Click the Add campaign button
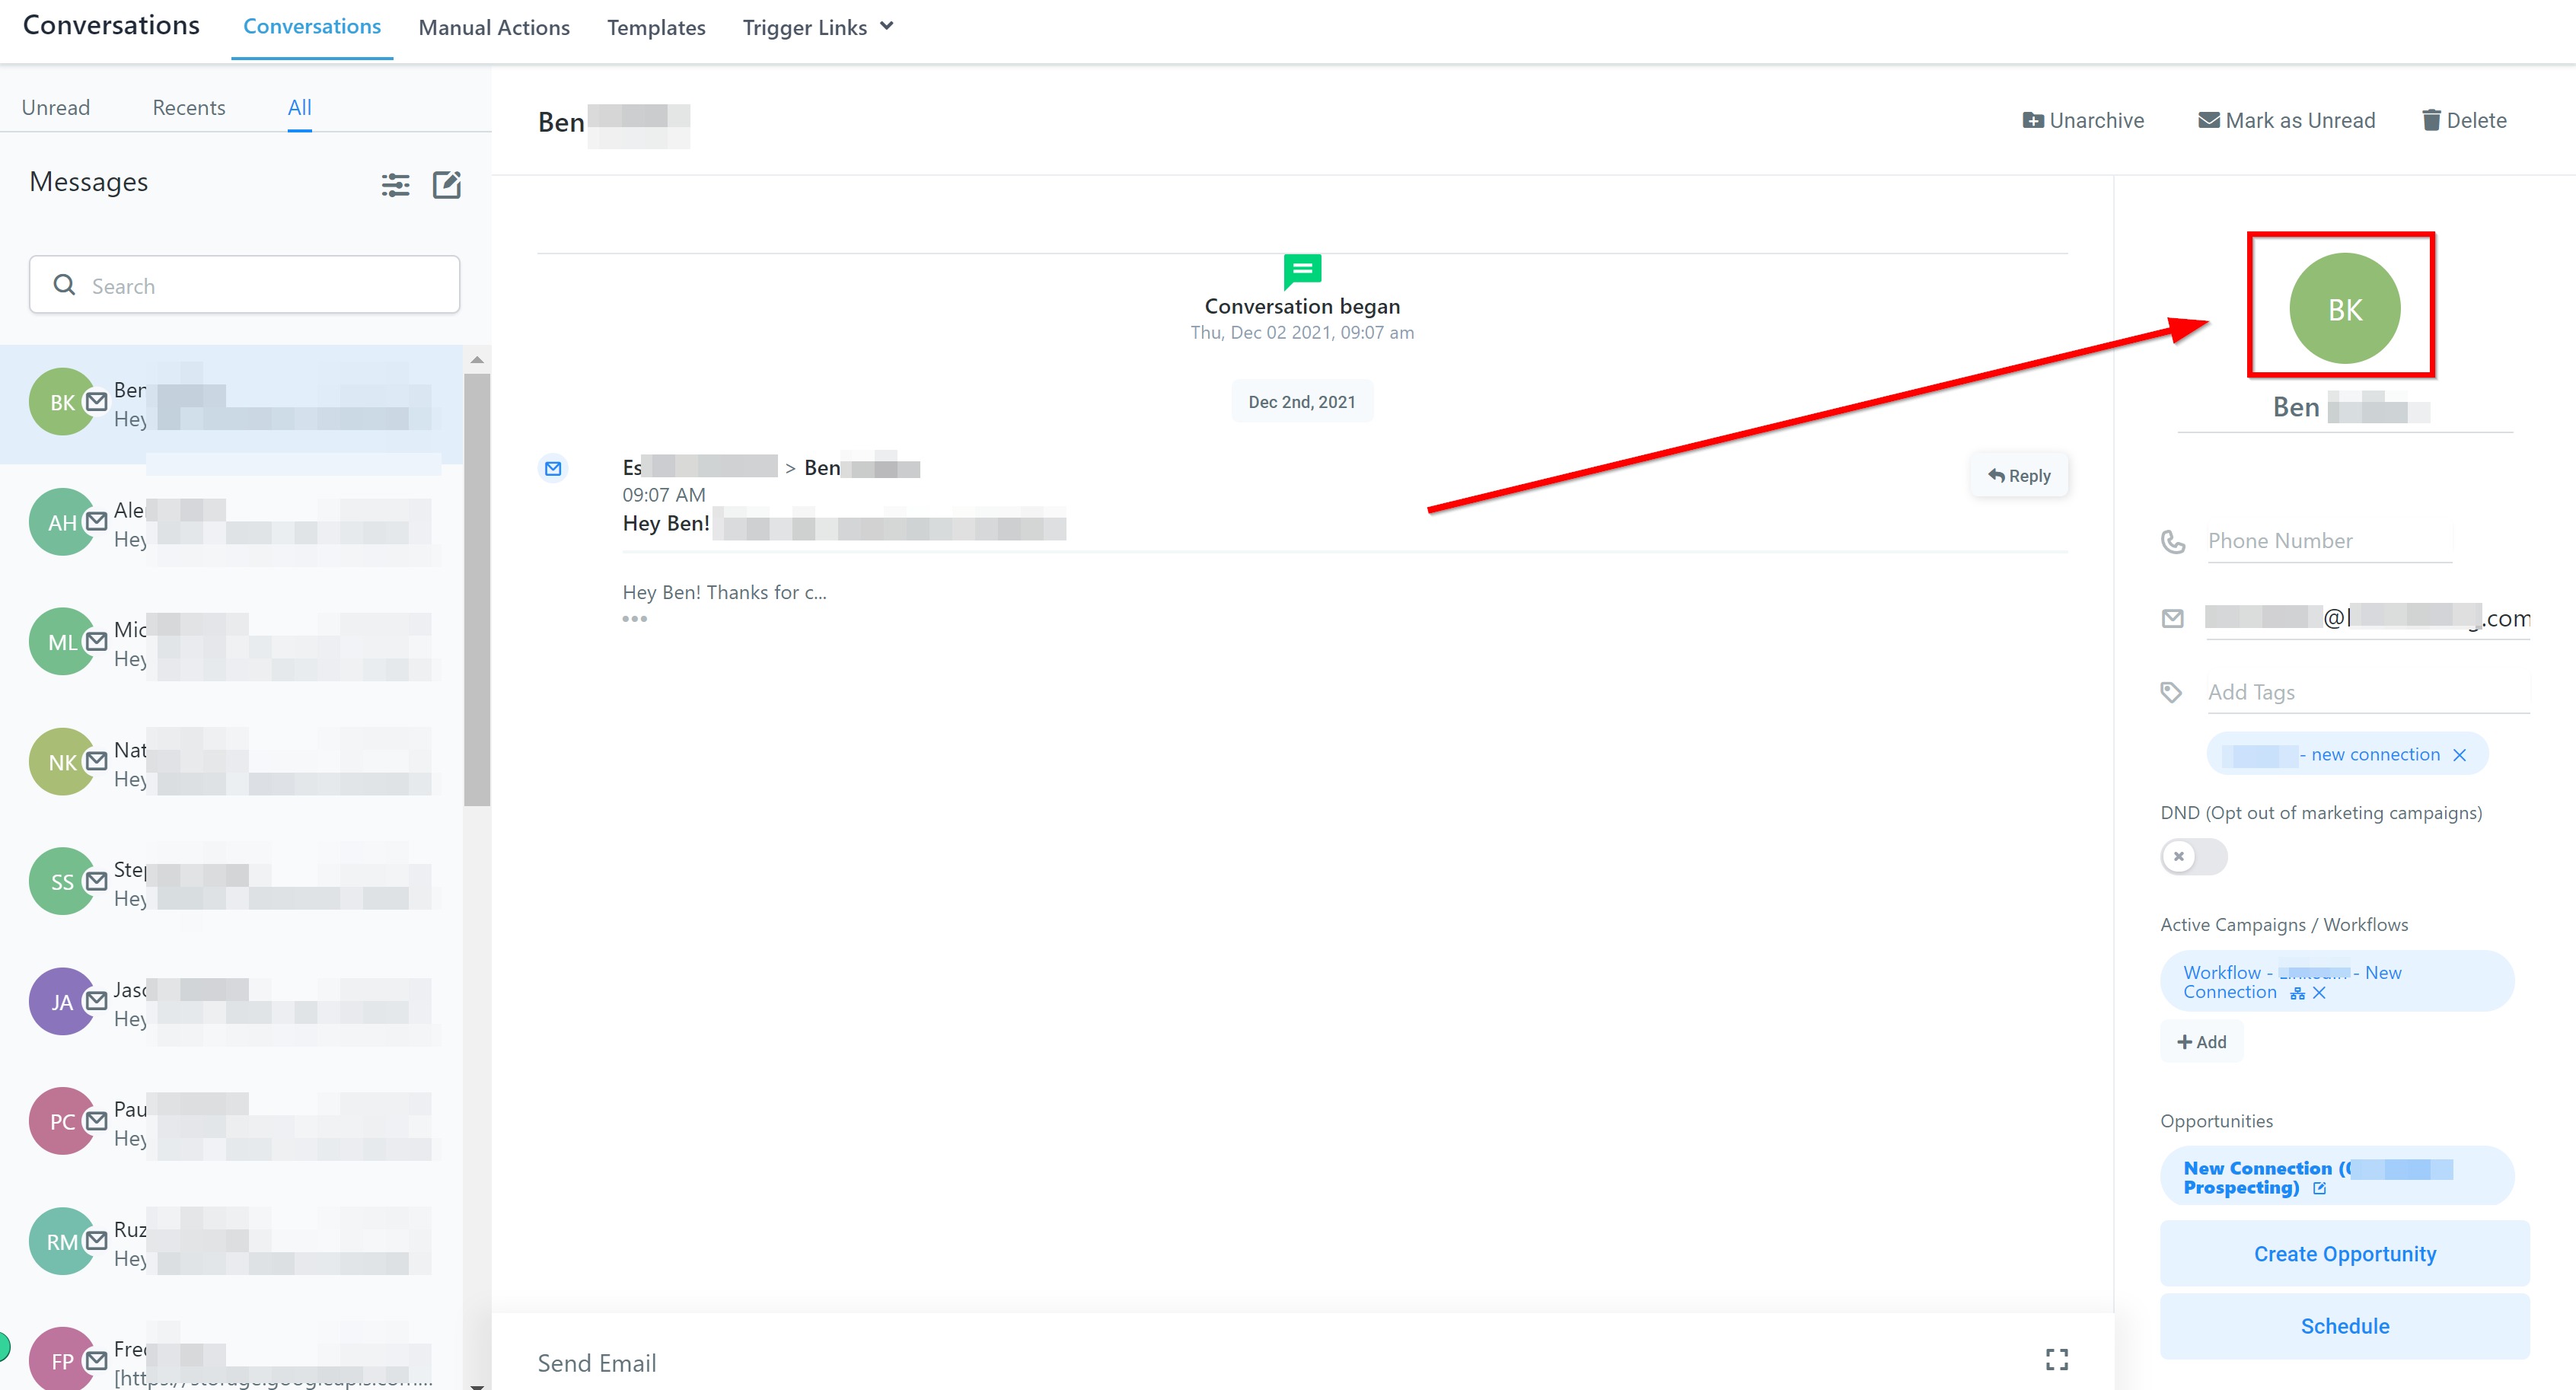Screen dimensions: 2576x1390 point(2201,1042)
